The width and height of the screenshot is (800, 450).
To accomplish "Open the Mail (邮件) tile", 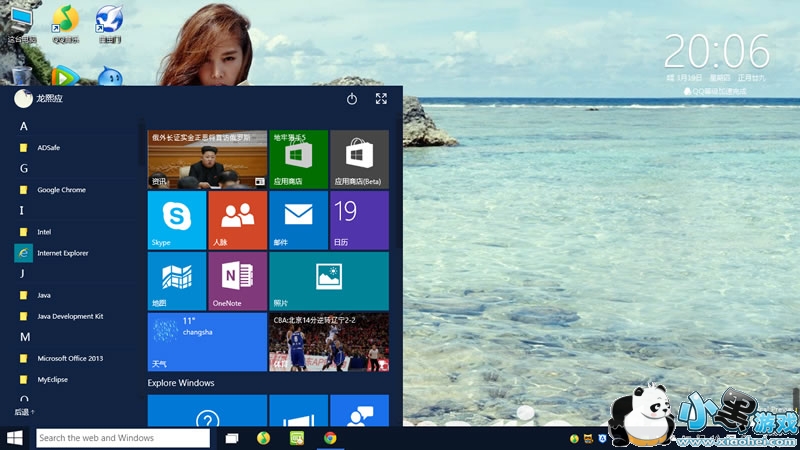I will [x=298, y=220].
